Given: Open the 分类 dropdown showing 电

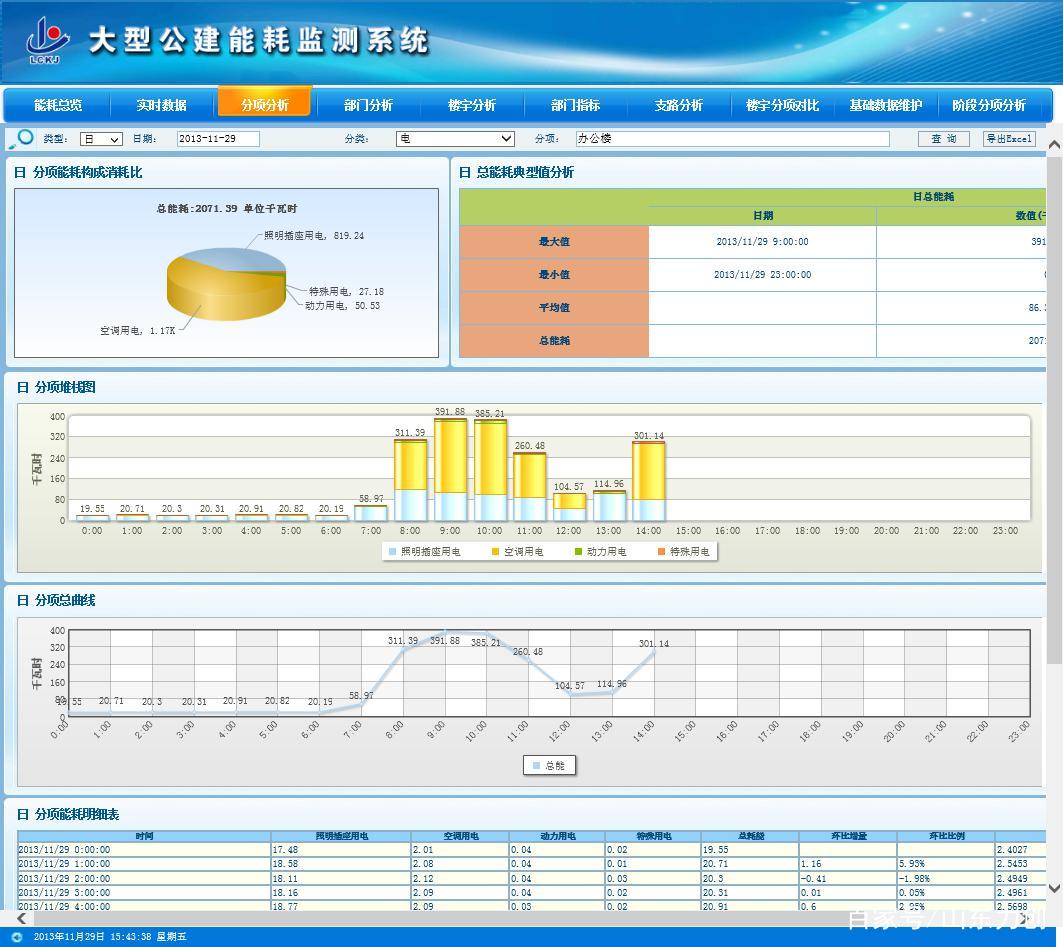Looking at the screenshot, I should (455, 139).
